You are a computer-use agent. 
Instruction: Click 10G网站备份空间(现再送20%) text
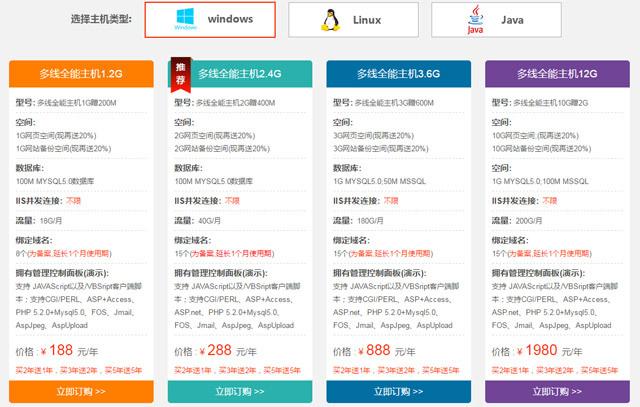pyautogui.click(x=542, y=149)
